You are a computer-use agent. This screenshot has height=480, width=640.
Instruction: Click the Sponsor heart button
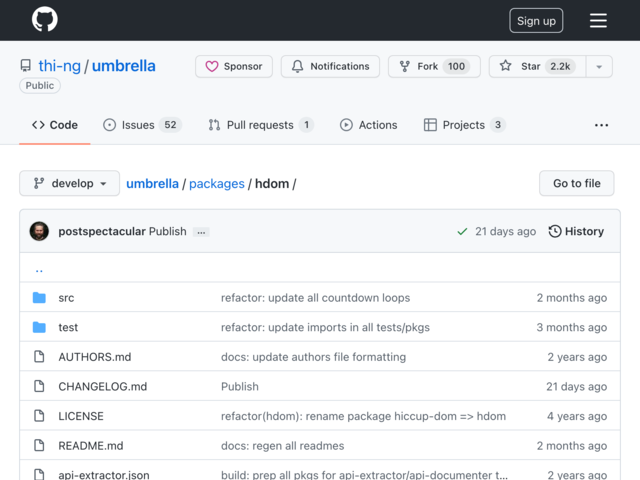pos(234,66)
